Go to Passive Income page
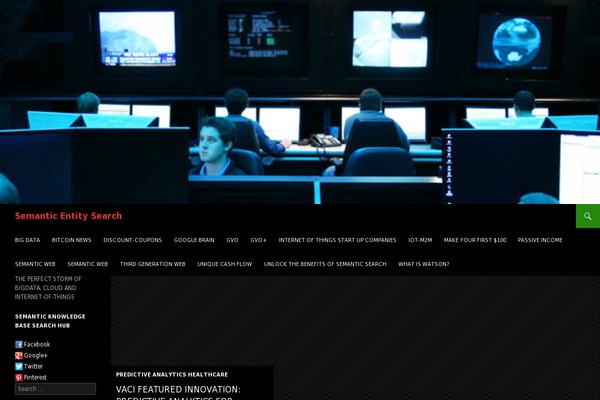 540,240
